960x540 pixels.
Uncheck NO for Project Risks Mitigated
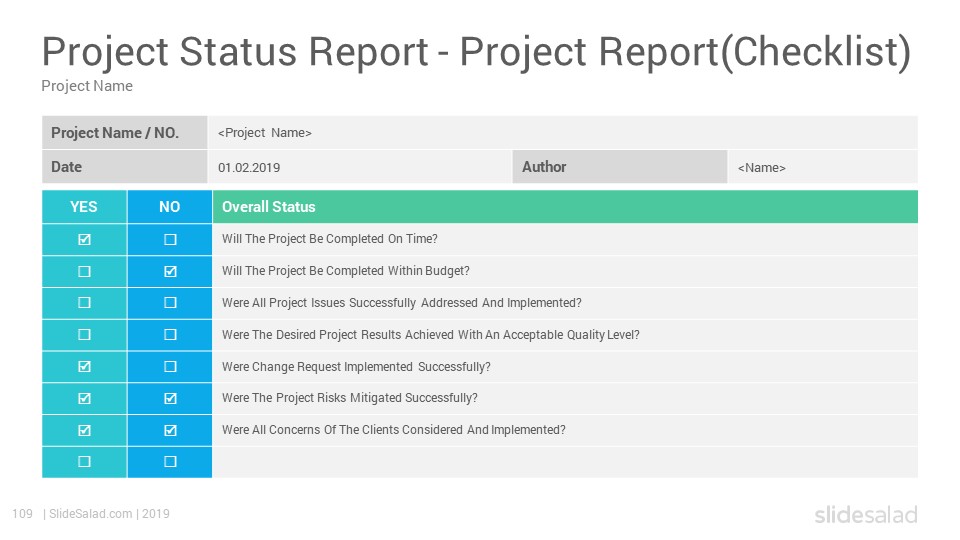point(170,399)
